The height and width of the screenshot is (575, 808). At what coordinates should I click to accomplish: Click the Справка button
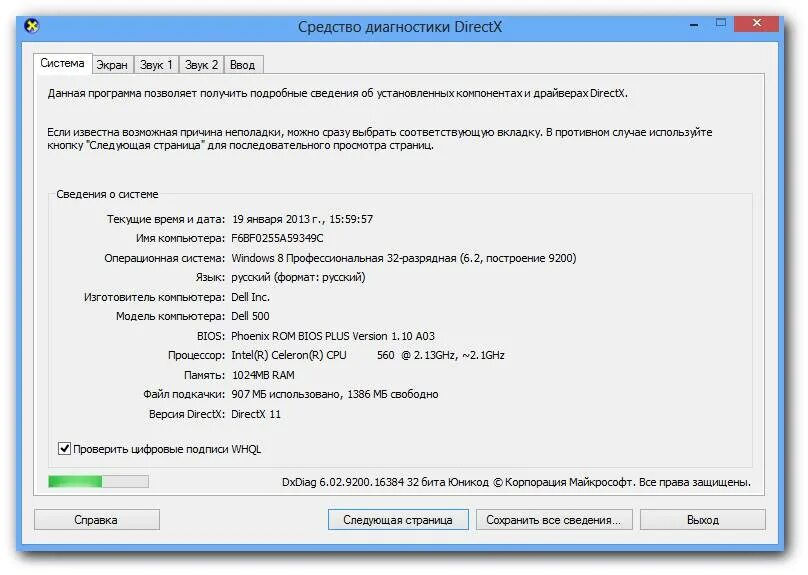click(x=97, y=520)
